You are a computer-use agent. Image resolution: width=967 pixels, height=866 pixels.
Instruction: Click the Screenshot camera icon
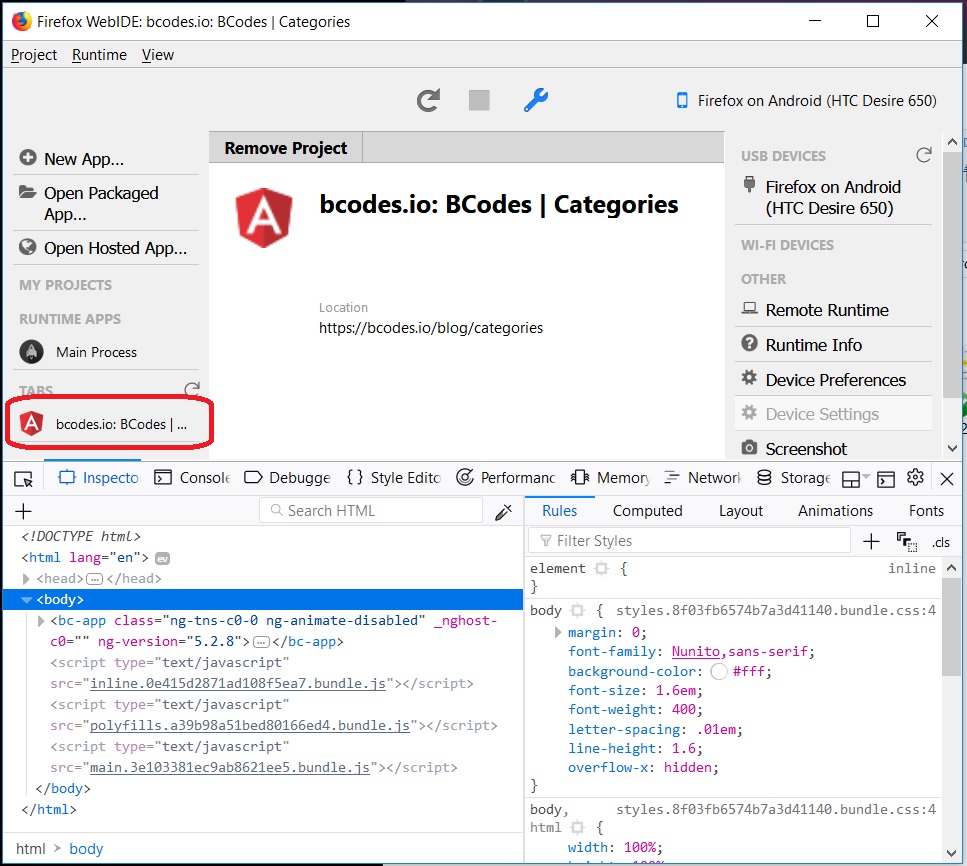point(749,447)
